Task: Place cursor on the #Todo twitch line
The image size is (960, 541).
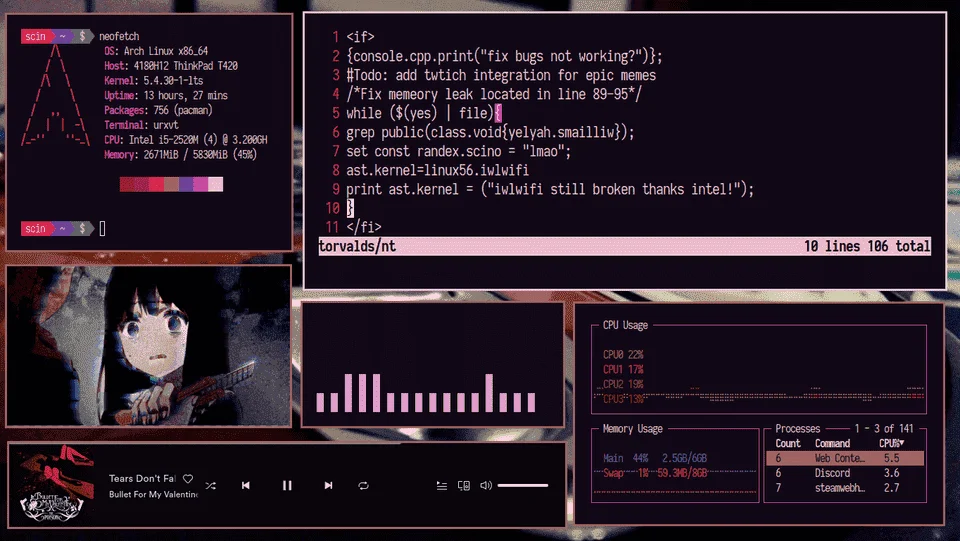Action: (501, 75)
